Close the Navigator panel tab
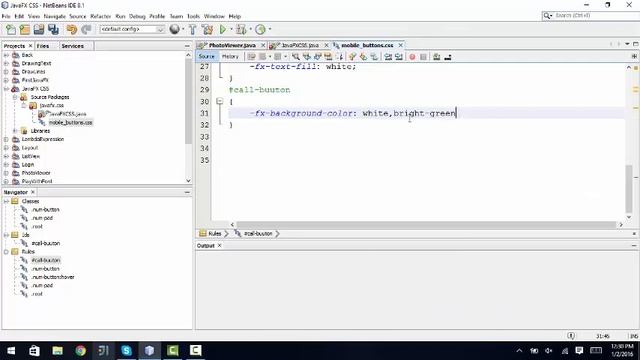Viewport: 640px width, 360px height. pyautogui.click(x=33, y=192)
